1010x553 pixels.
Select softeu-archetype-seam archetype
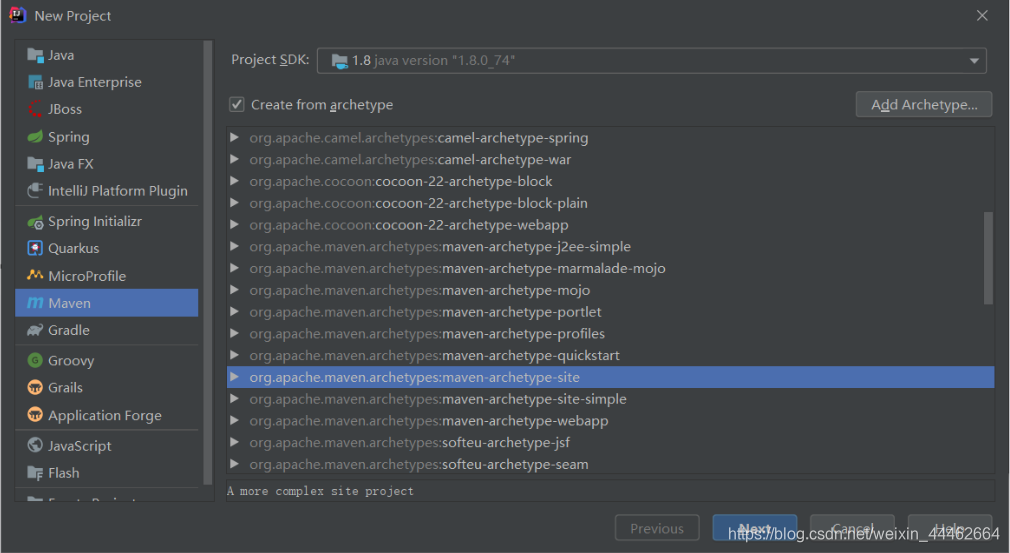(x=610, y=464)
